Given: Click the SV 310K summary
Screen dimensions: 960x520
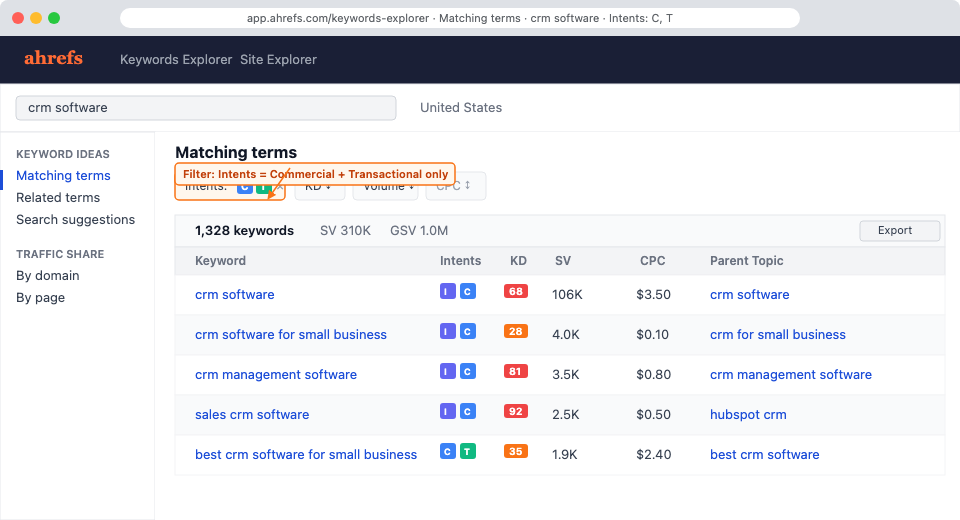Looking at the screenshot, I should coord(345,231).
